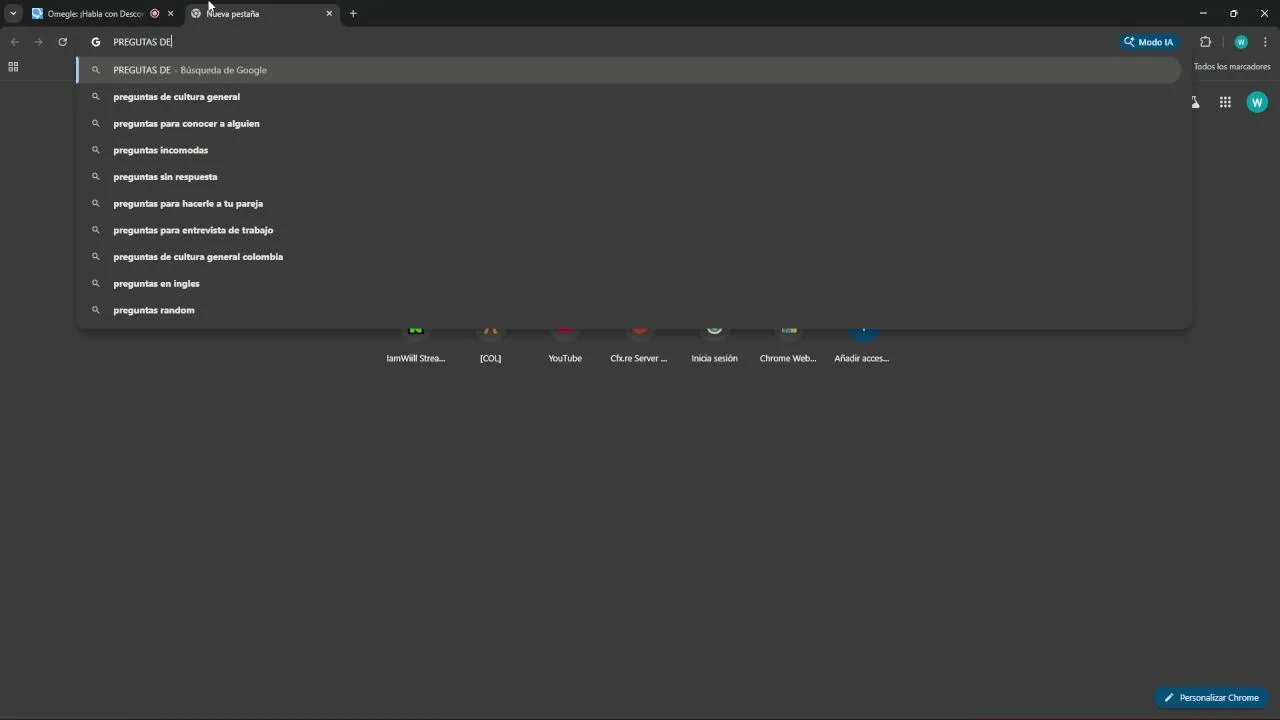Open the tab search dropdown arrow
Viewport: 1280px width, 720px height.
click(13, 13)
